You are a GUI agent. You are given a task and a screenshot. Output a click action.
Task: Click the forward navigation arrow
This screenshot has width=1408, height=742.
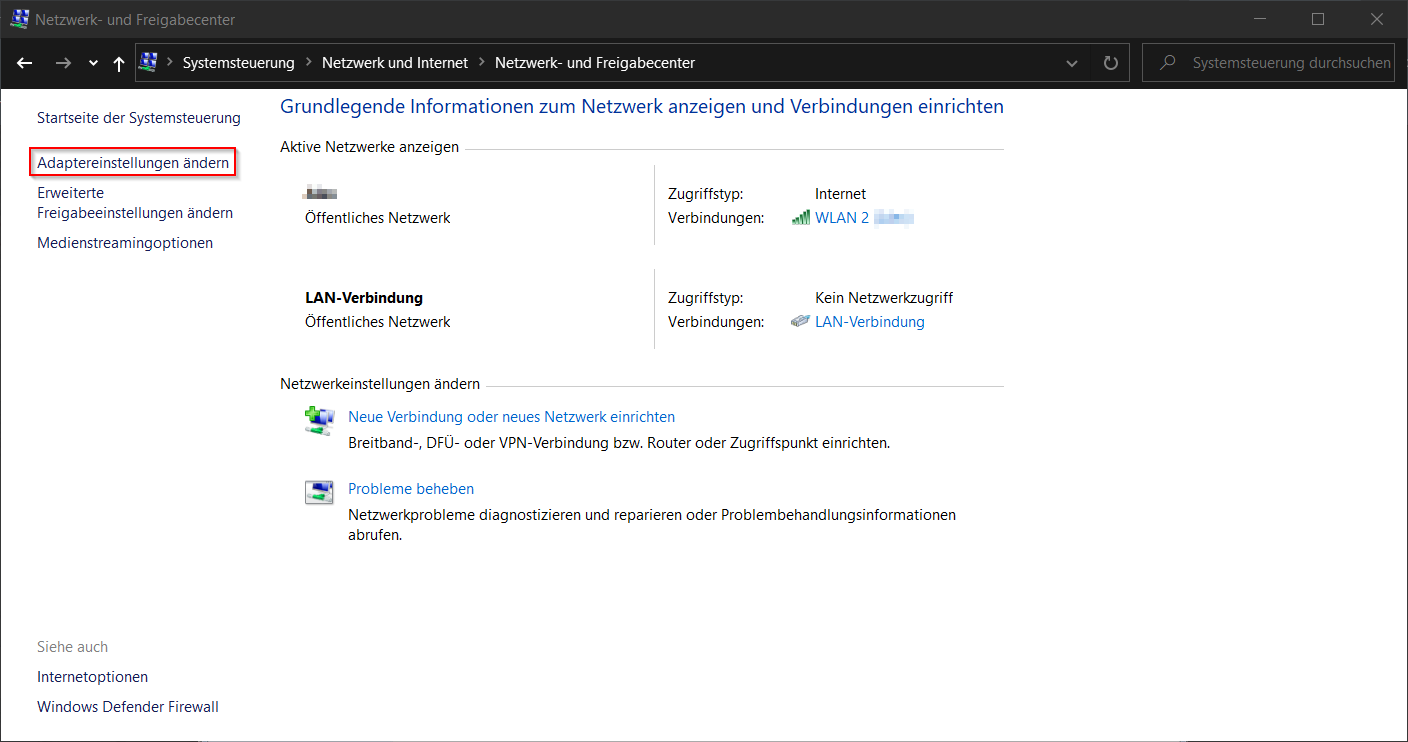63,63
